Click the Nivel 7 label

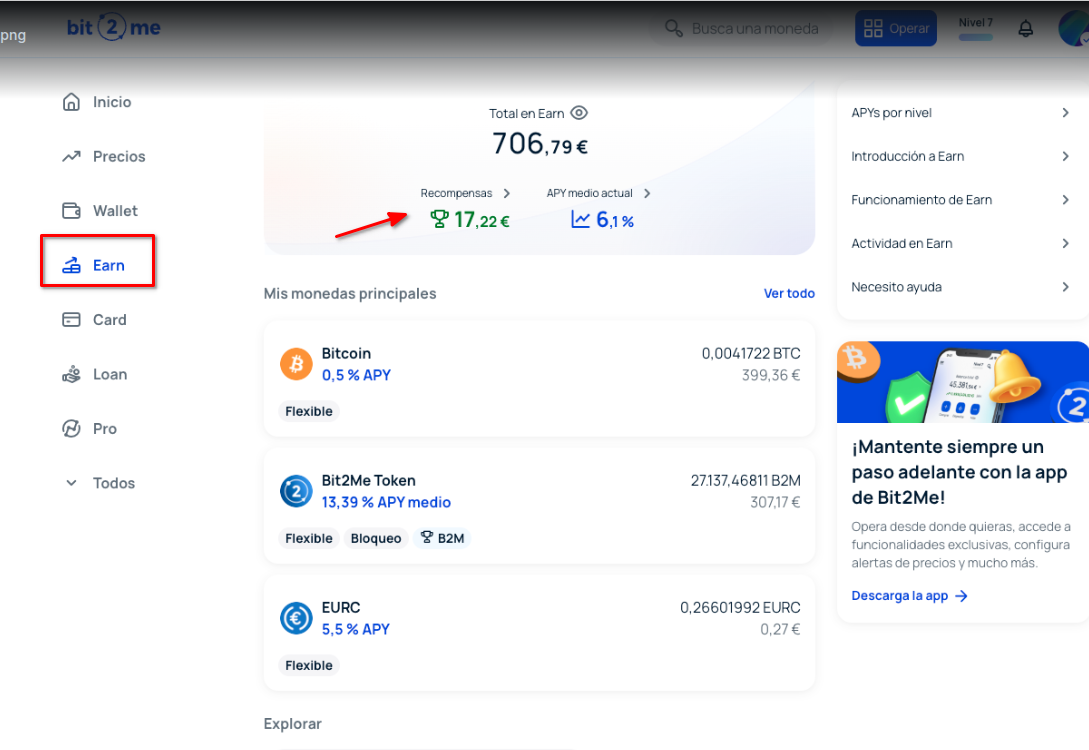pyautogui.click(x=975, y=22)
